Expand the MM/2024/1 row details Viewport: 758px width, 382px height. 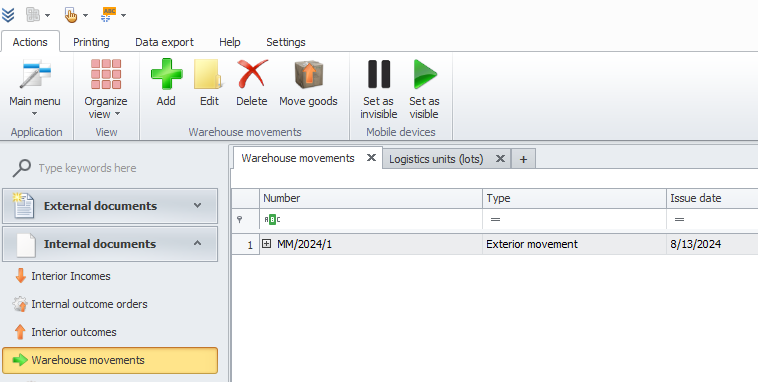[266, 244]
